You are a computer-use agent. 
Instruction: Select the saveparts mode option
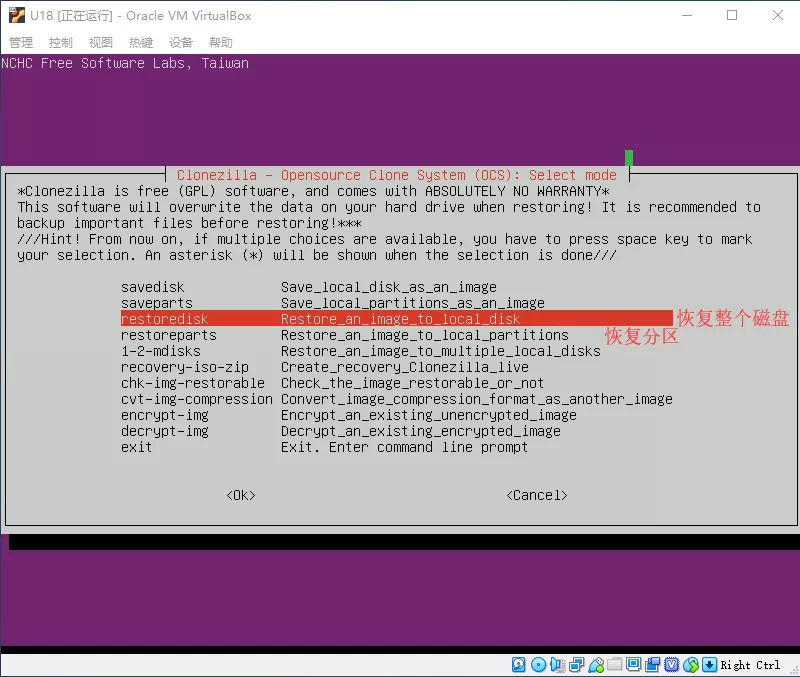click(x=396, y=303)
